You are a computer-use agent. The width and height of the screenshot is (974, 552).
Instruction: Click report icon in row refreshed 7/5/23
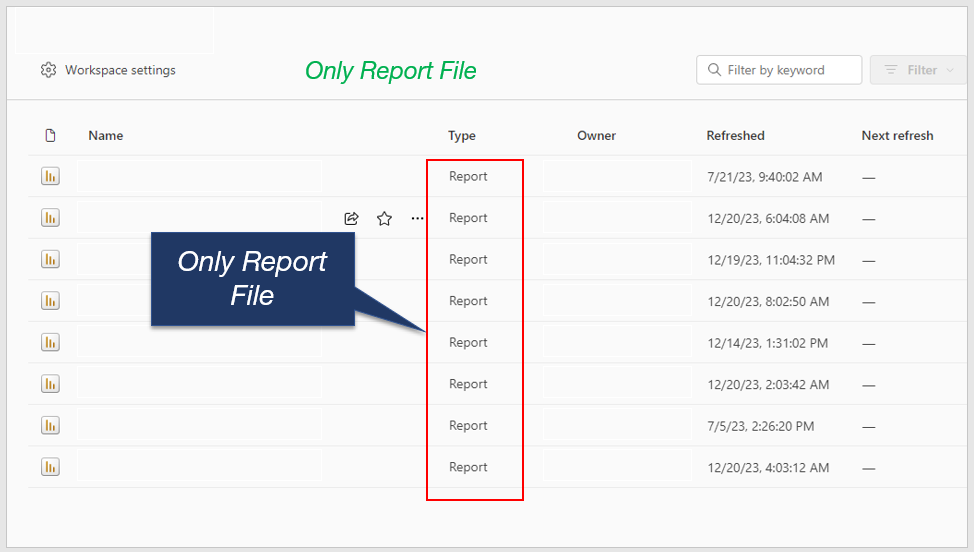point(50,425)
